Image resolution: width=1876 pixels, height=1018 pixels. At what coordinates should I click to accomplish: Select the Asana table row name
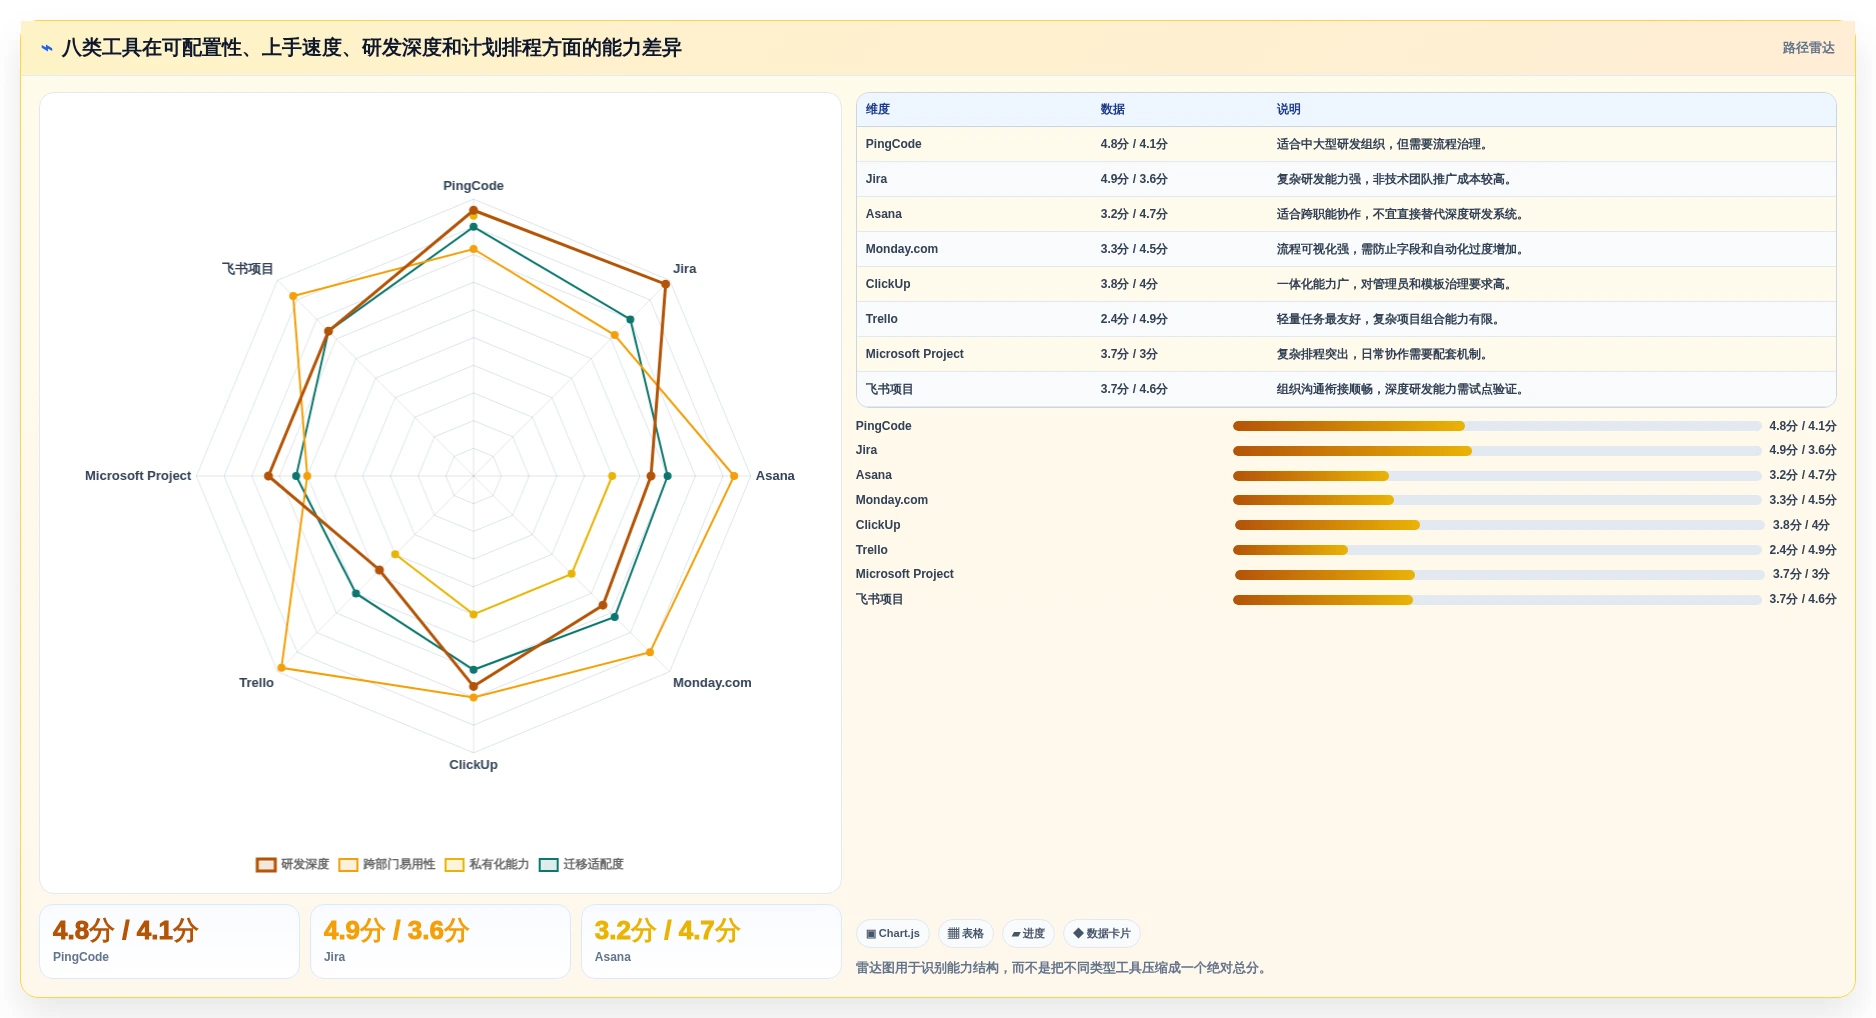884,215
